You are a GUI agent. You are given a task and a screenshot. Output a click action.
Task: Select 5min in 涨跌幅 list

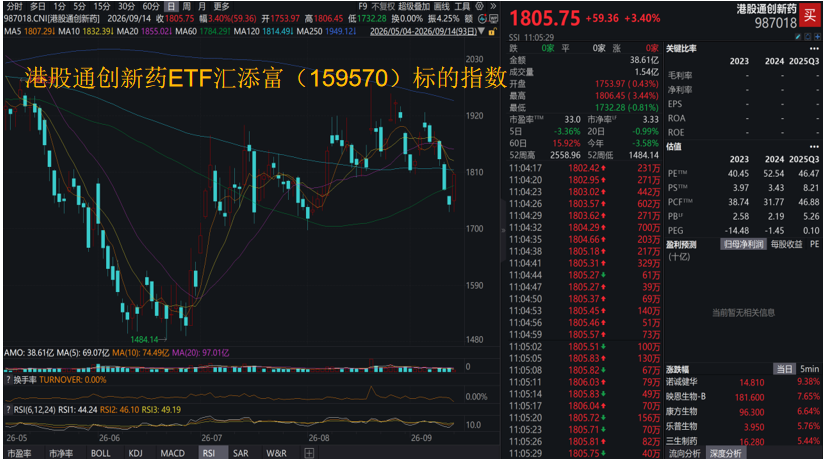809,369
